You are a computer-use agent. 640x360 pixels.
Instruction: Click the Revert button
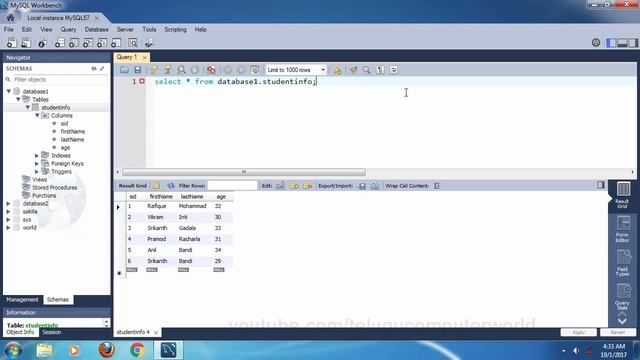click(618, 332)
